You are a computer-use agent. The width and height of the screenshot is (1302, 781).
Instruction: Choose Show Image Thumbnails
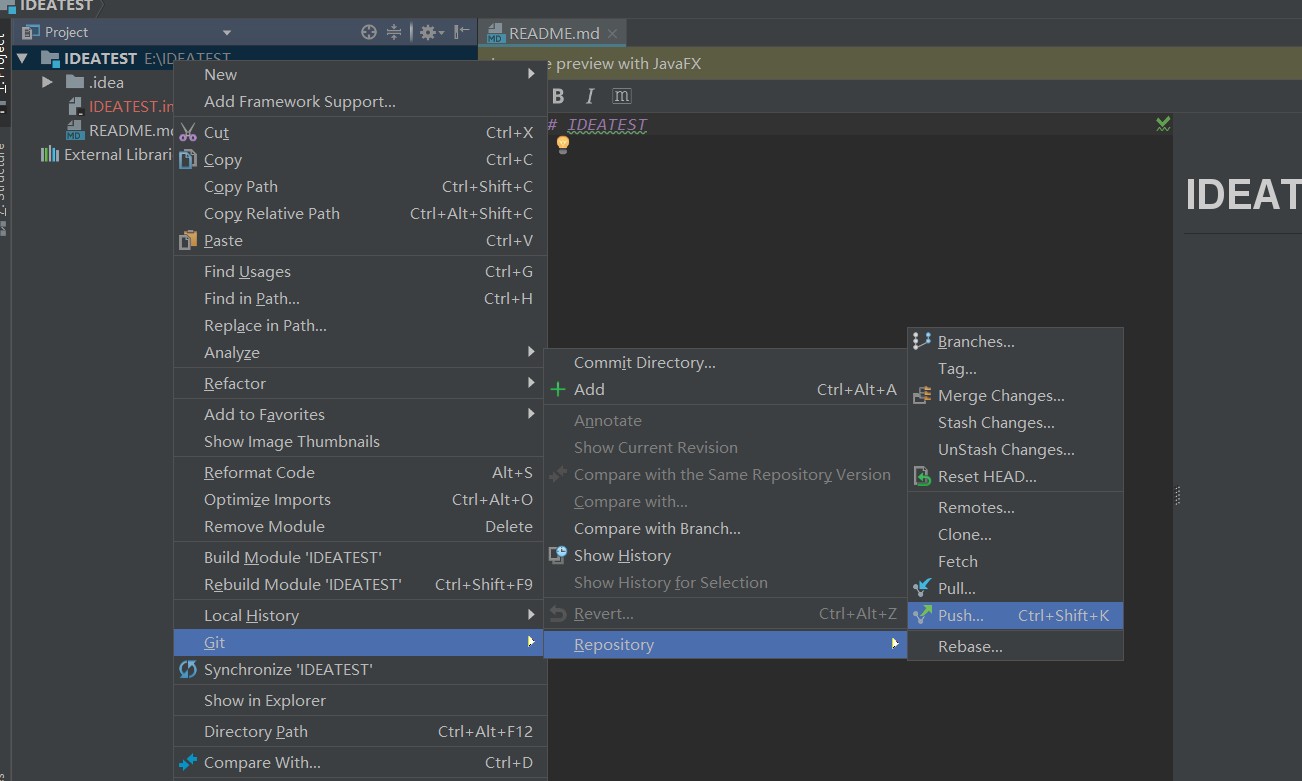[360, 441]
